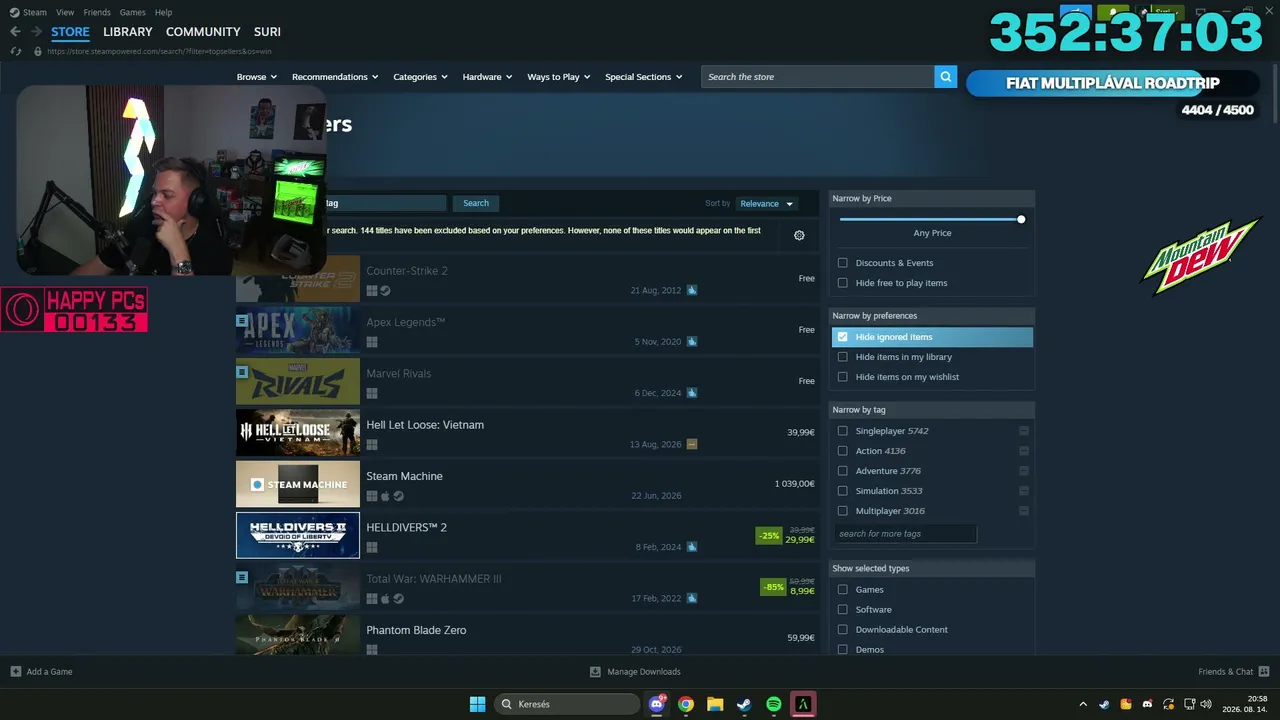
Task: Open the Friends menu
Action: point(97,12)
